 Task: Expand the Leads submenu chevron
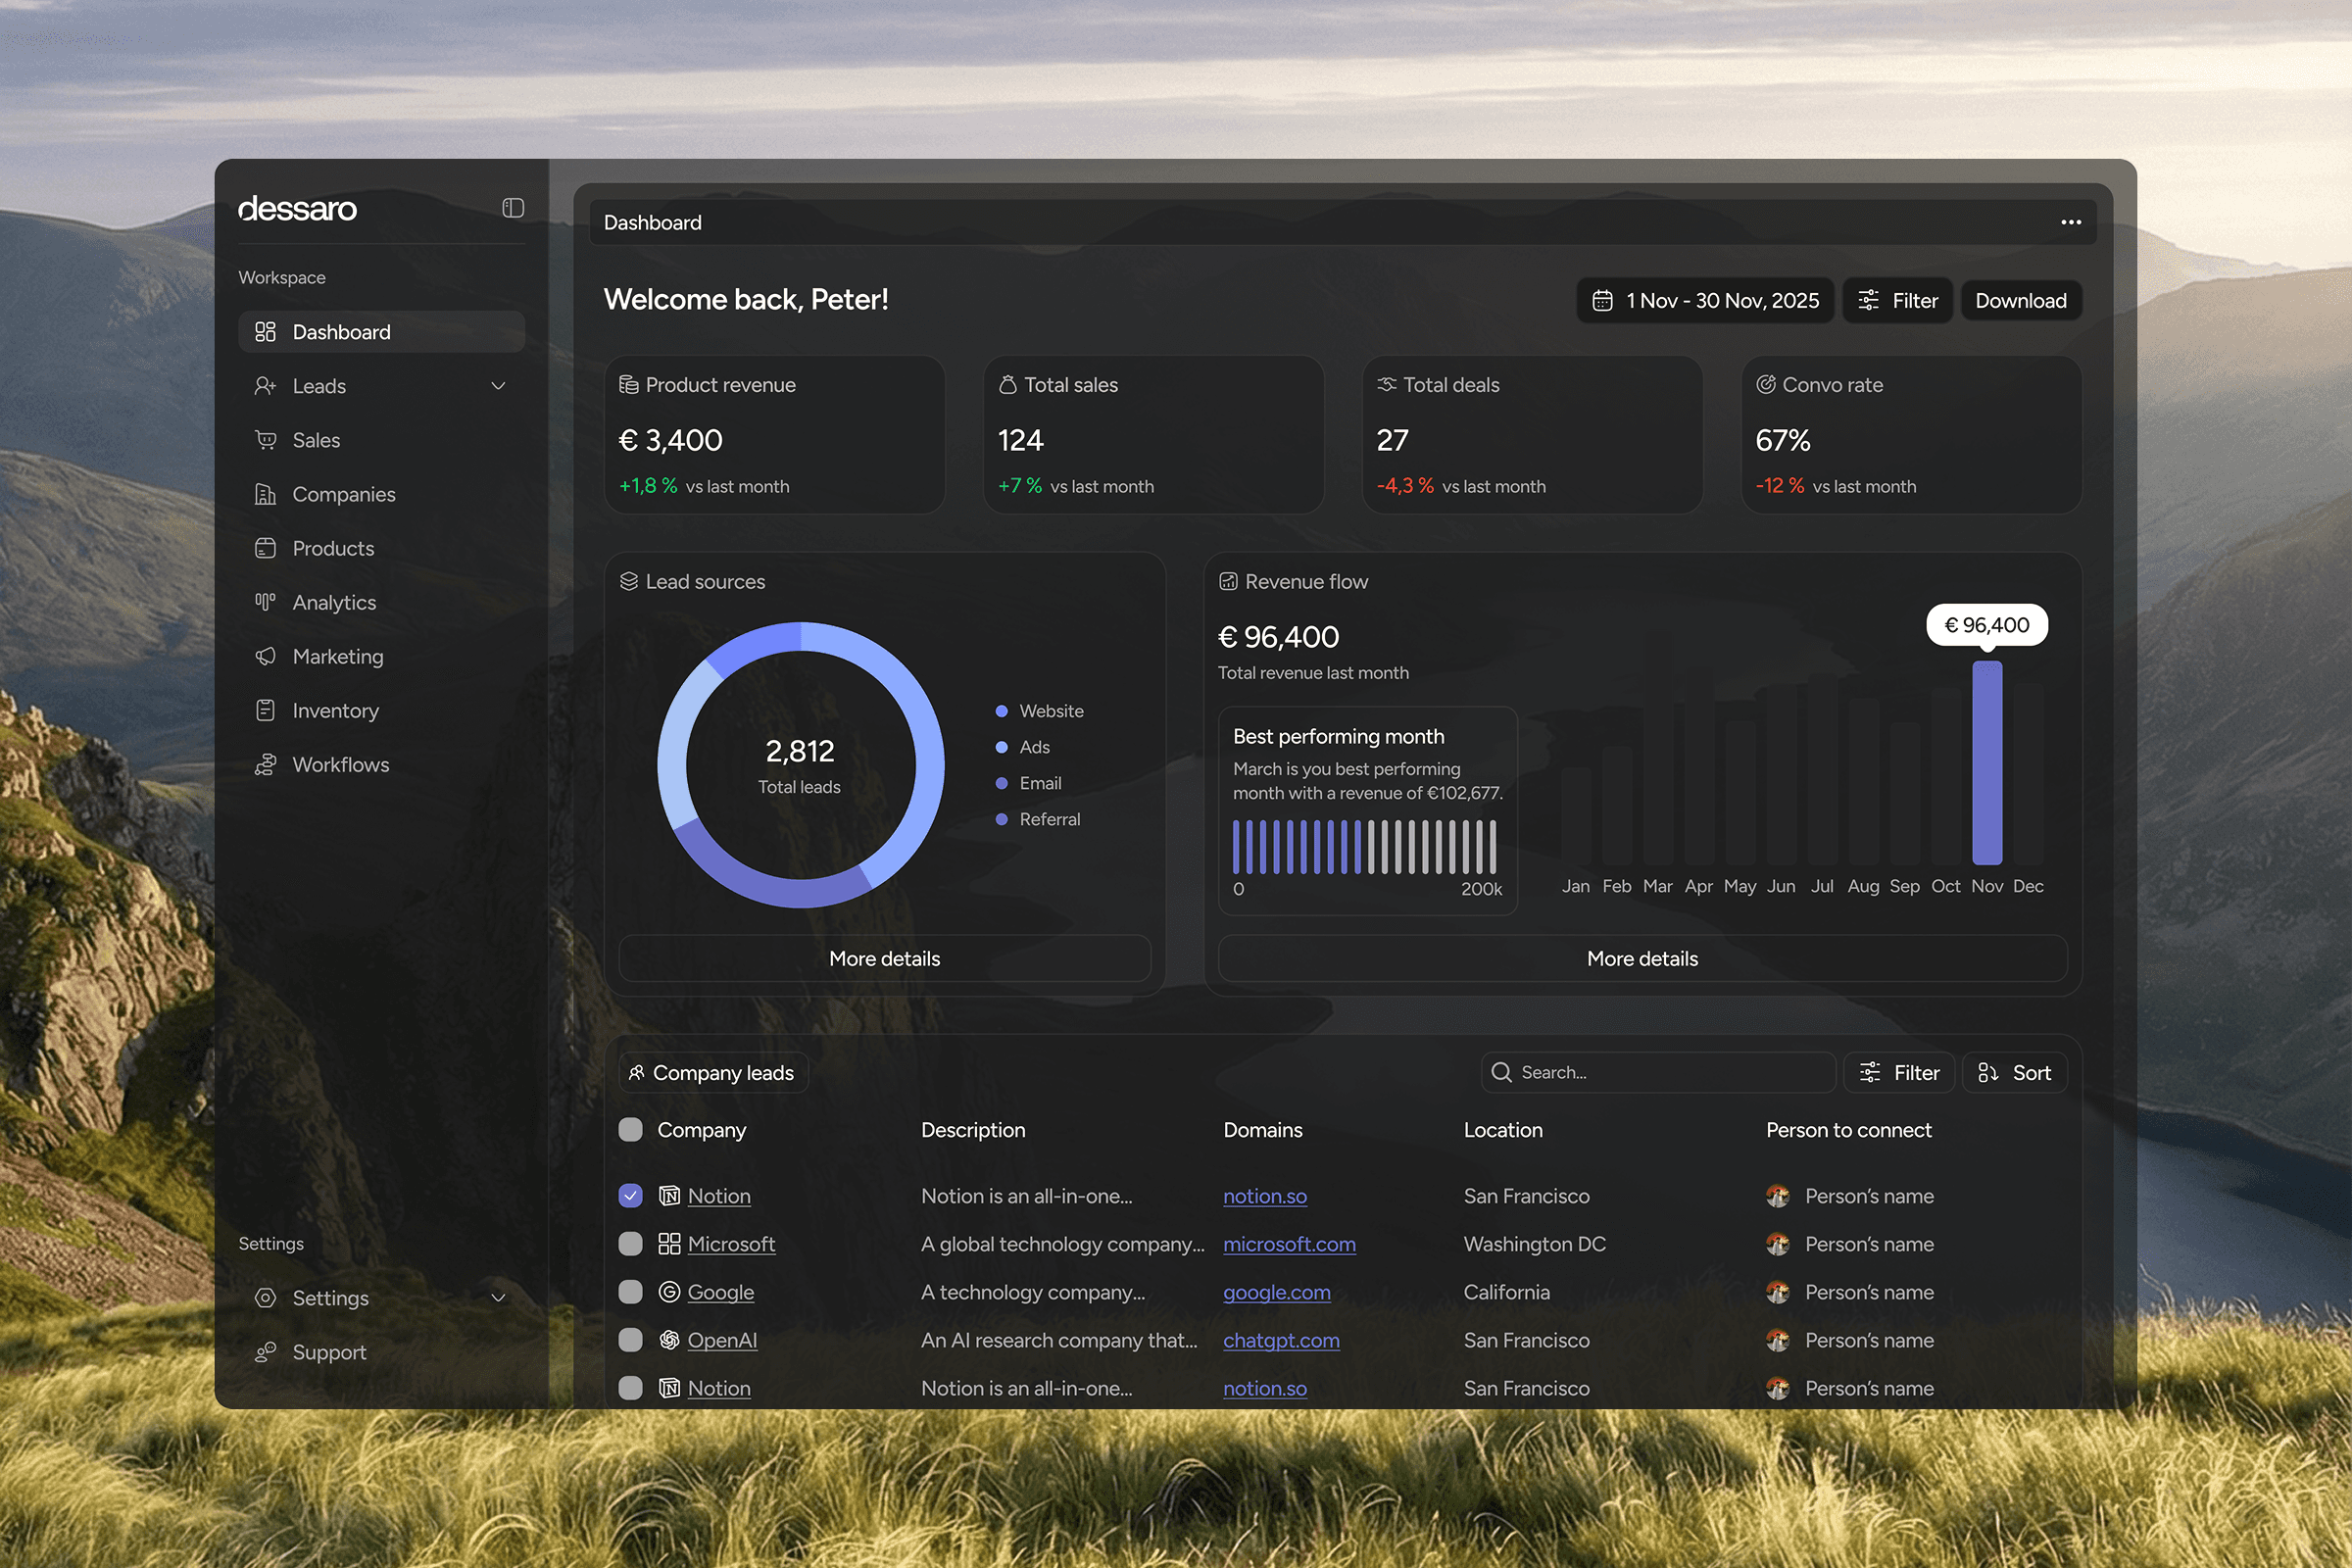tap(498, 386)
